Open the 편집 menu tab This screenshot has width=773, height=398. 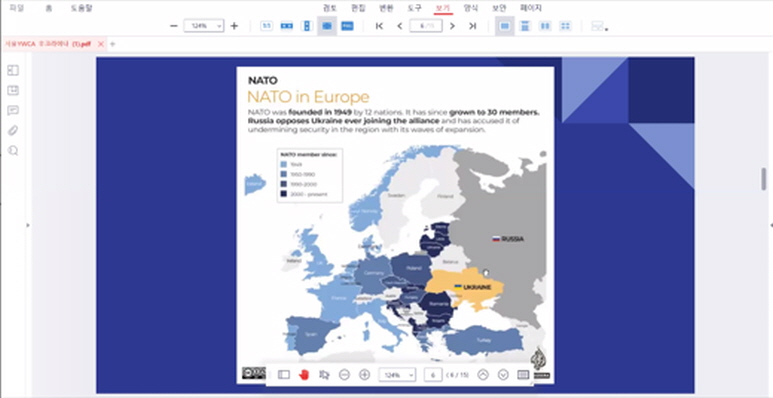click(x=358, y=8)
